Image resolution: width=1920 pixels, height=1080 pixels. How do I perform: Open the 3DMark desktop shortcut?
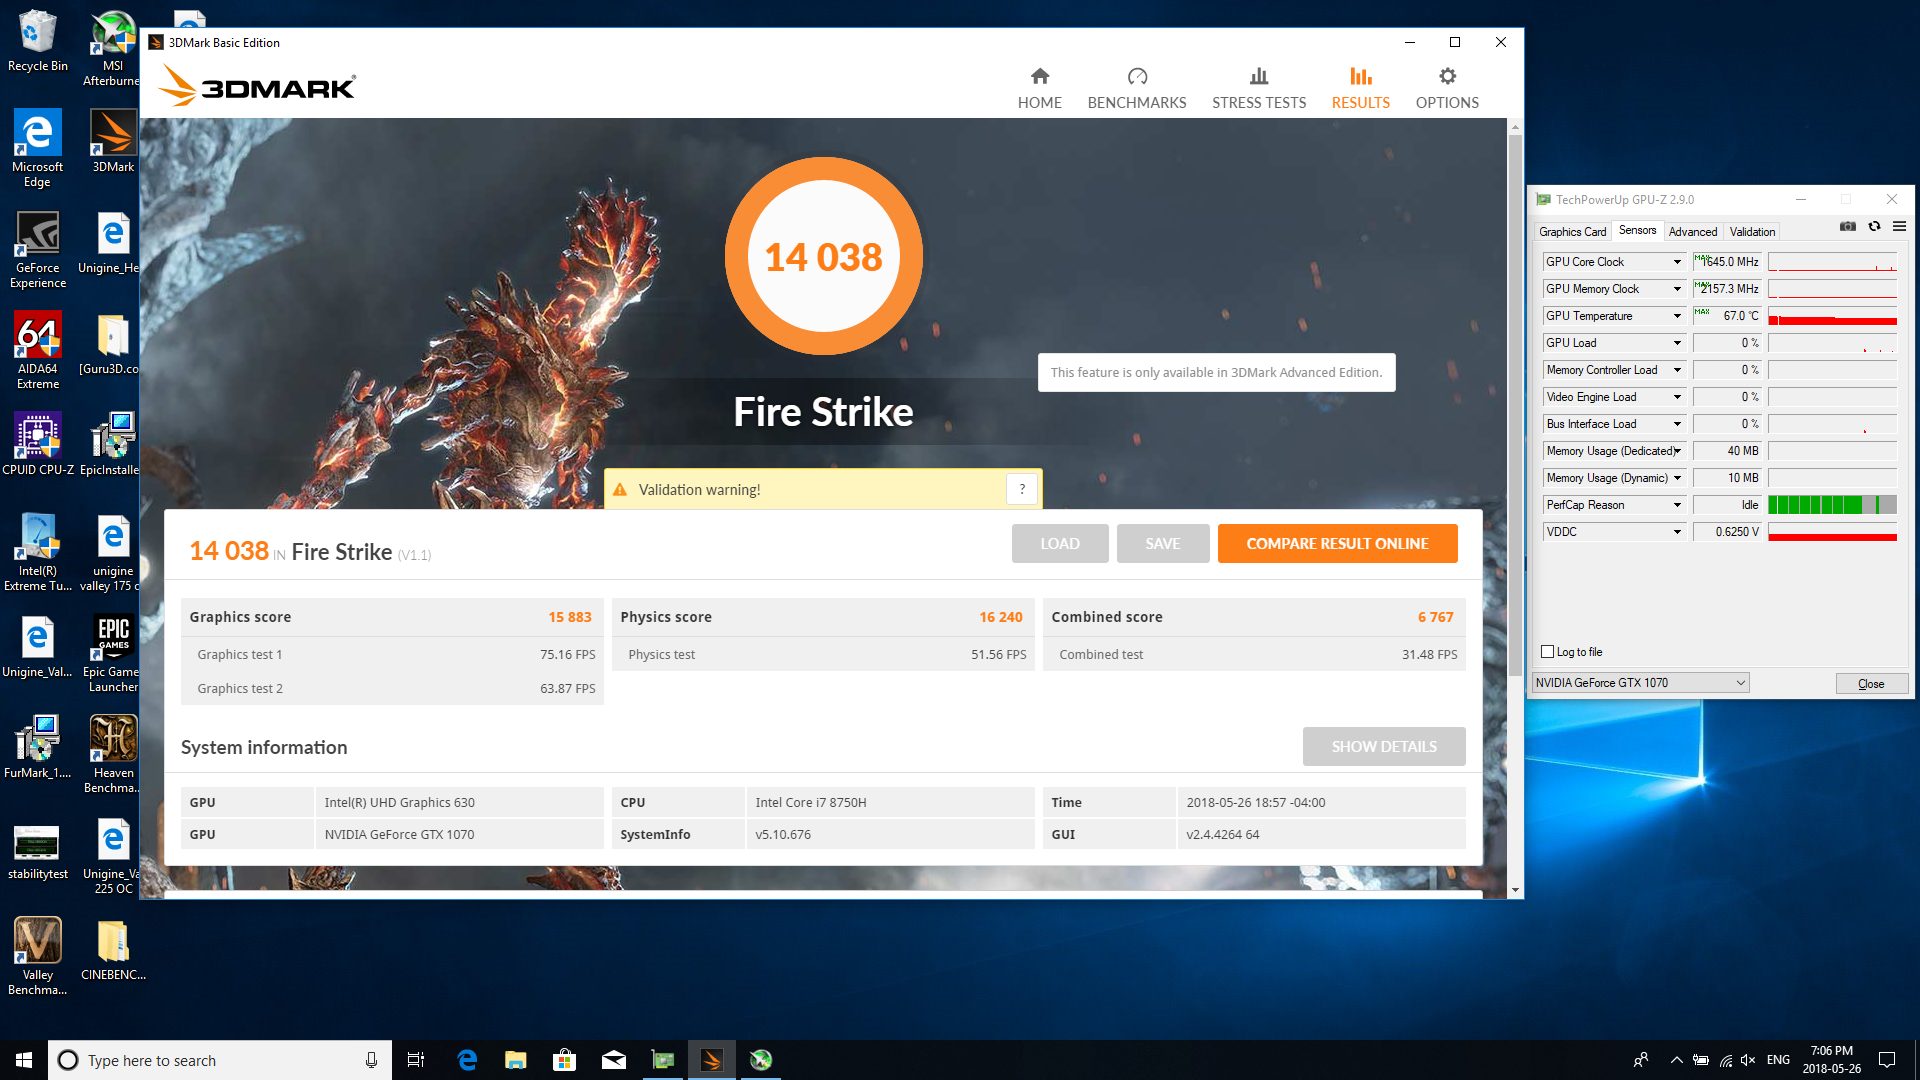coord(113,141)
